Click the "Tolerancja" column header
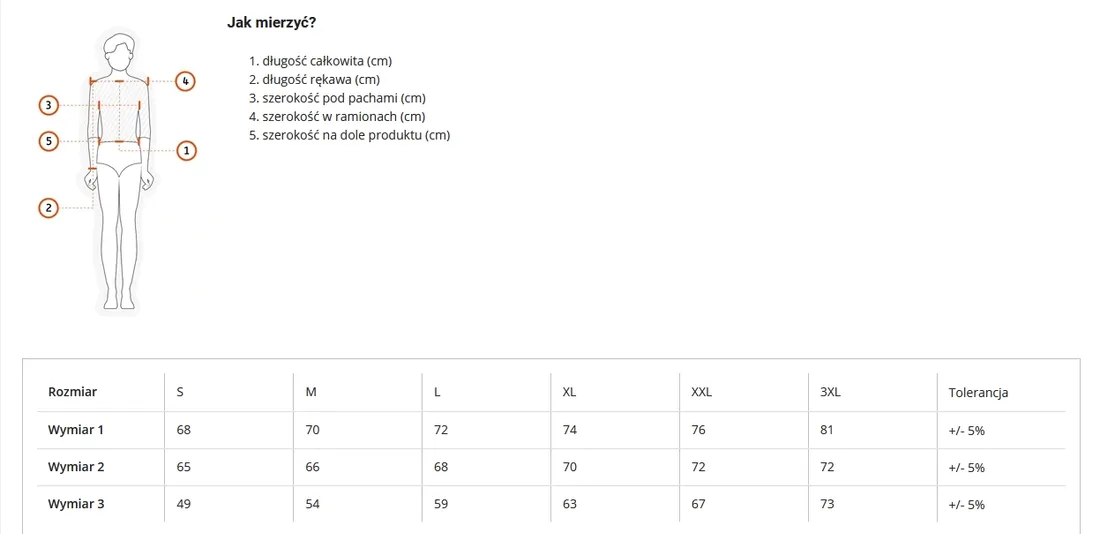The width and height of the screenshot is (1100, 534). click(978, 393)
